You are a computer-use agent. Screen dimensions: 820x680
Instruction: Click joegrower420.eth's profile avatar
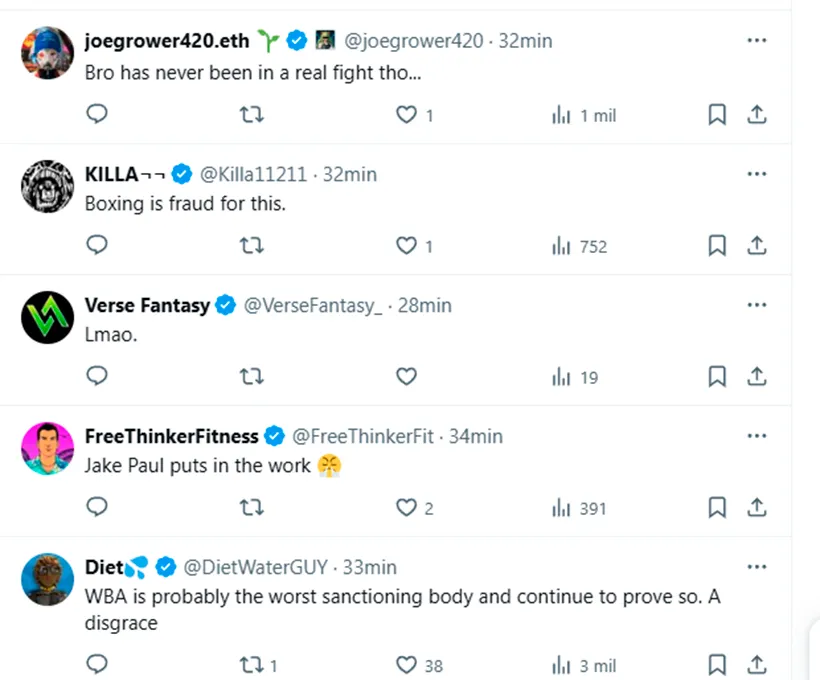pyautogui.click(x=48, y=53)
